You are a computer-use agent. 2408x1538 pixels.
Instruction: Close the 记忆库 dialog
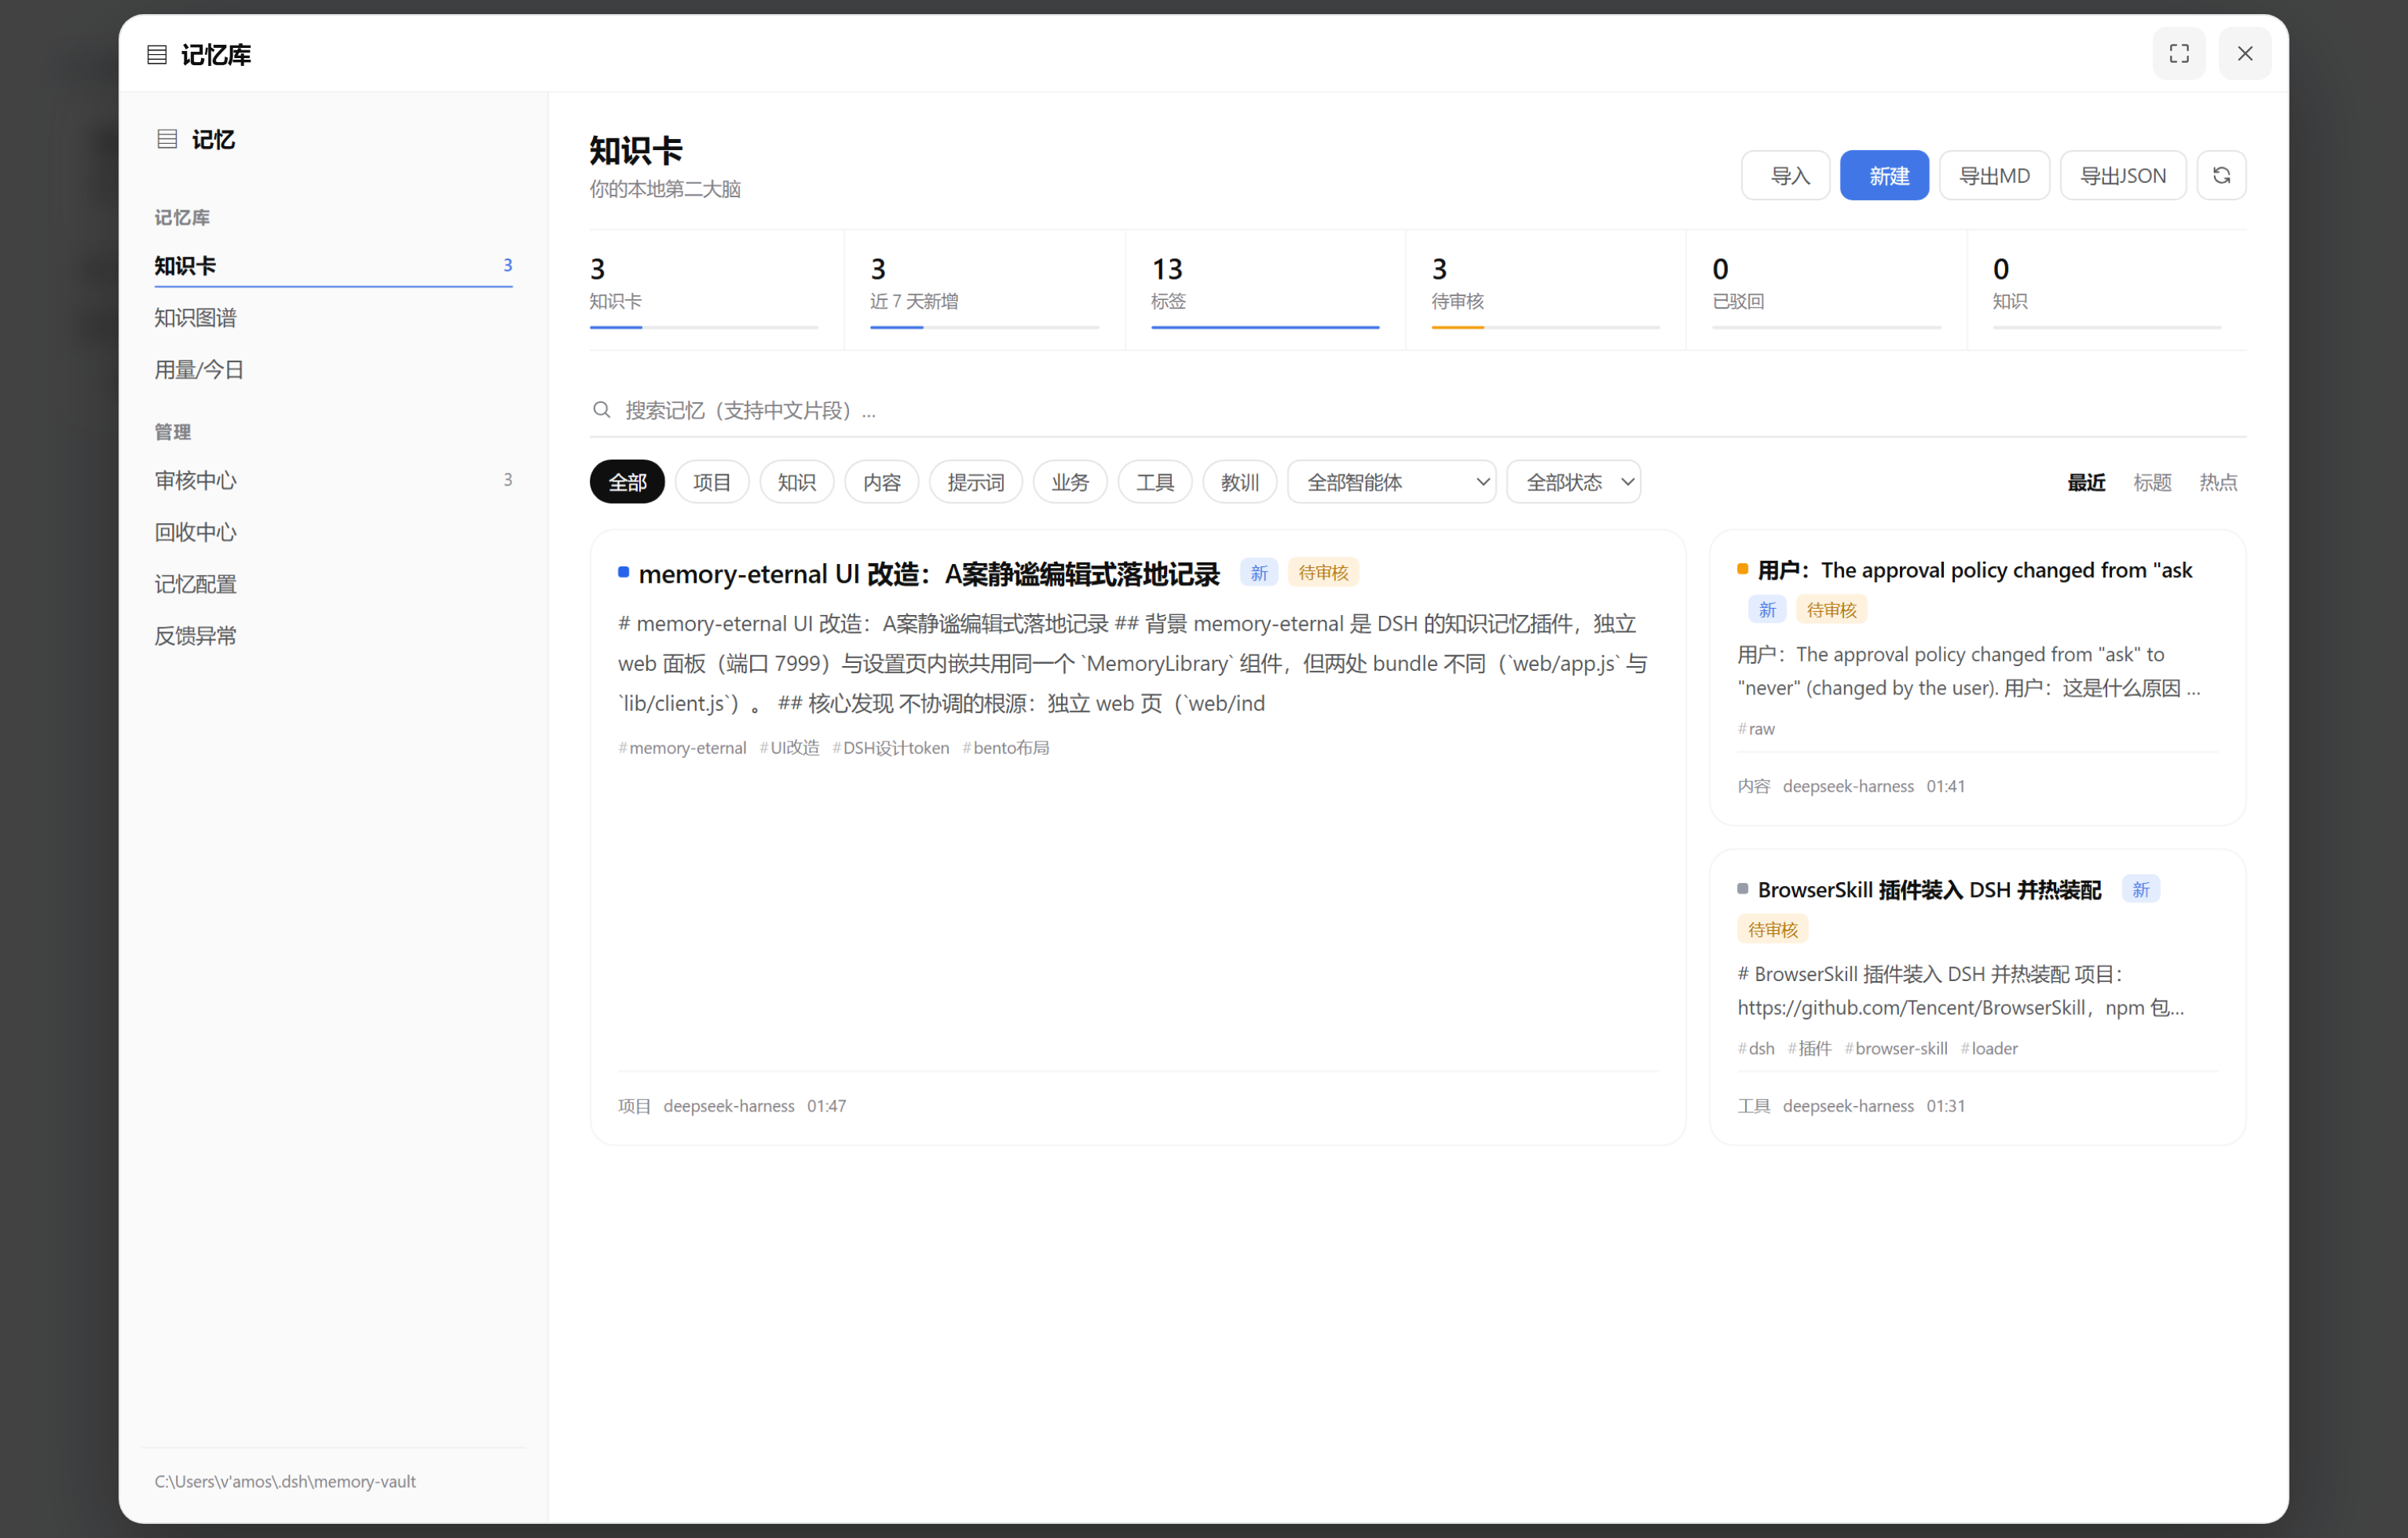(x=2244, y=54)
